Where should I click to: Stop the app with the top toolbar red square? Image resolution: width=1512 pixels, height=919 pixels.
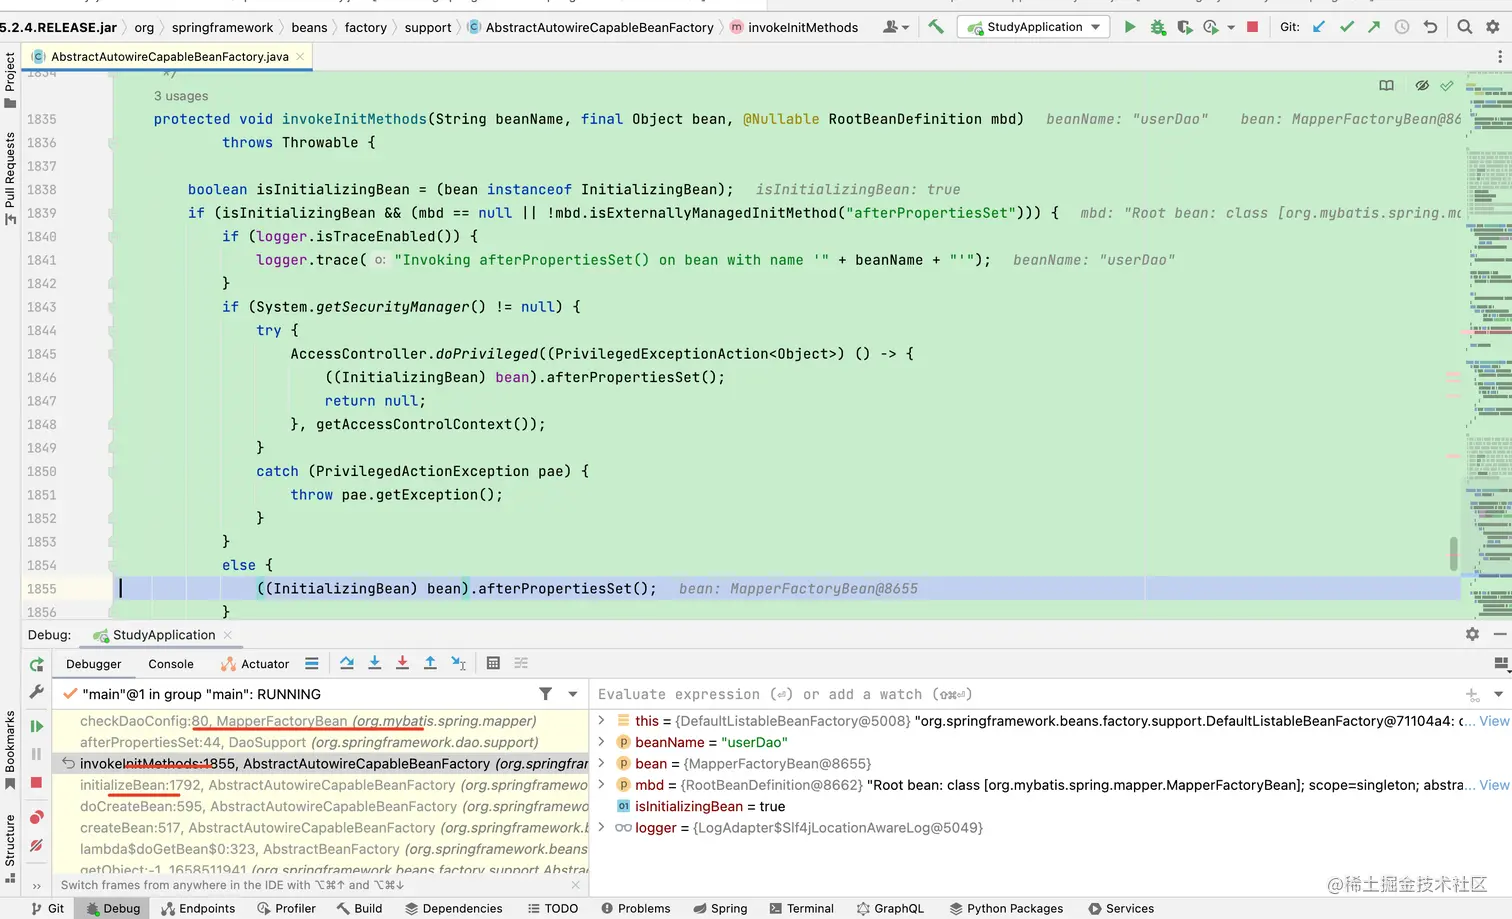click(x=1253, y=27)
